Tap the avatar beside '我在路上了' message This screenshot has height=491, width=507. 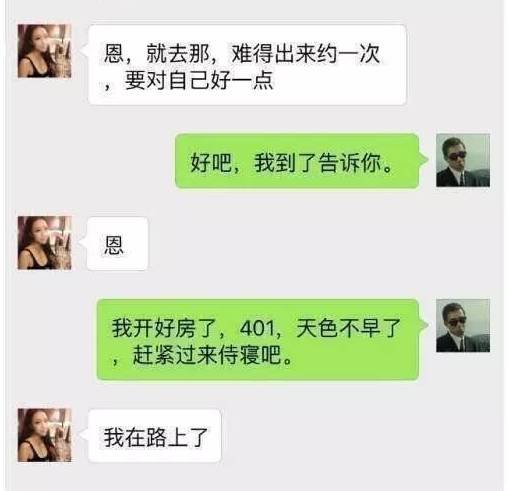(x=44, y=435)
